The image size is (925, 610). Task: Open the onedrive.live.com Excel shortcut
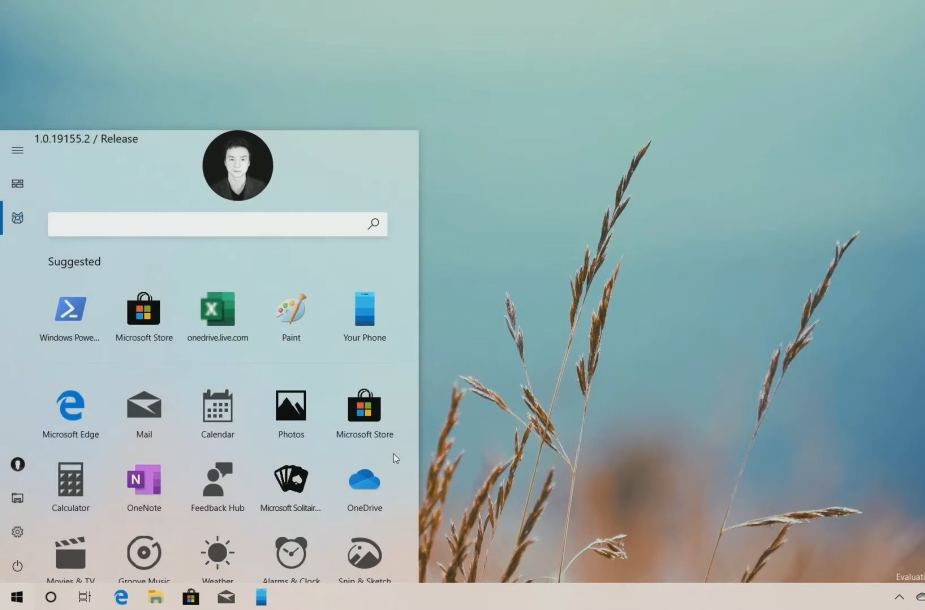click(218, 317)
